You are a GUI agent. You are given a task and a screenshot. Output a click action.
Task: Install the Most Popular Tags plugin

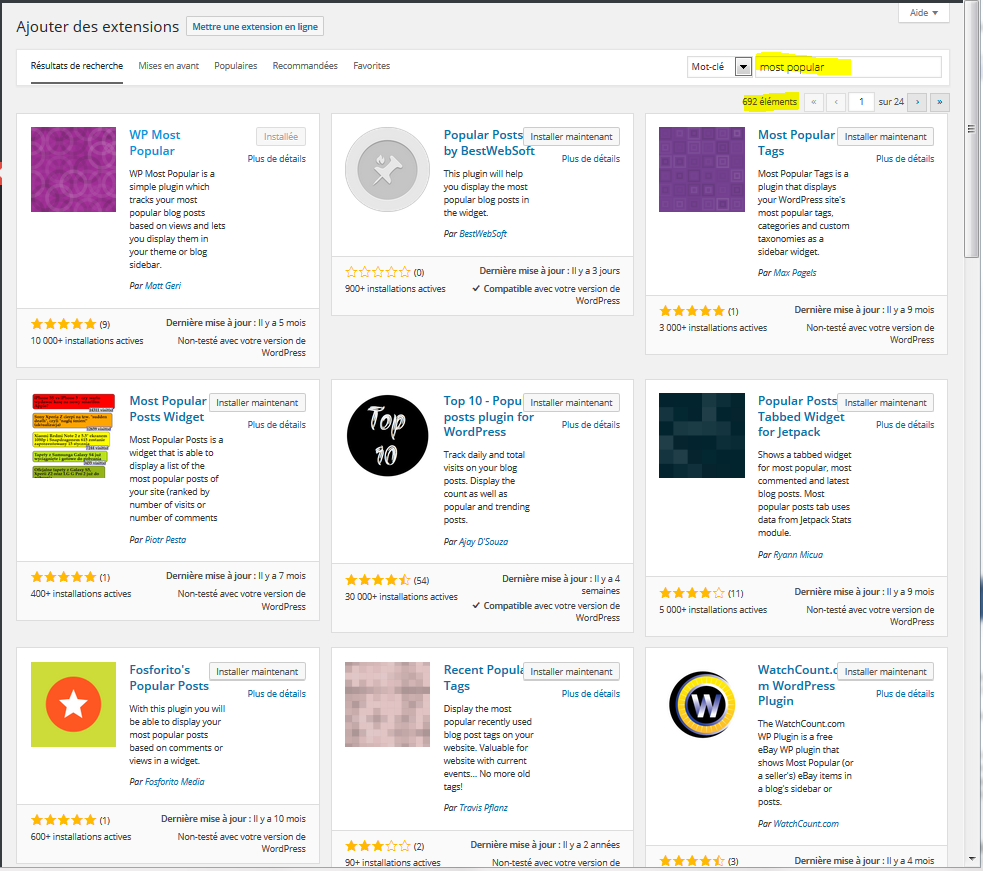pyautogui.click(x=885, y=137)
